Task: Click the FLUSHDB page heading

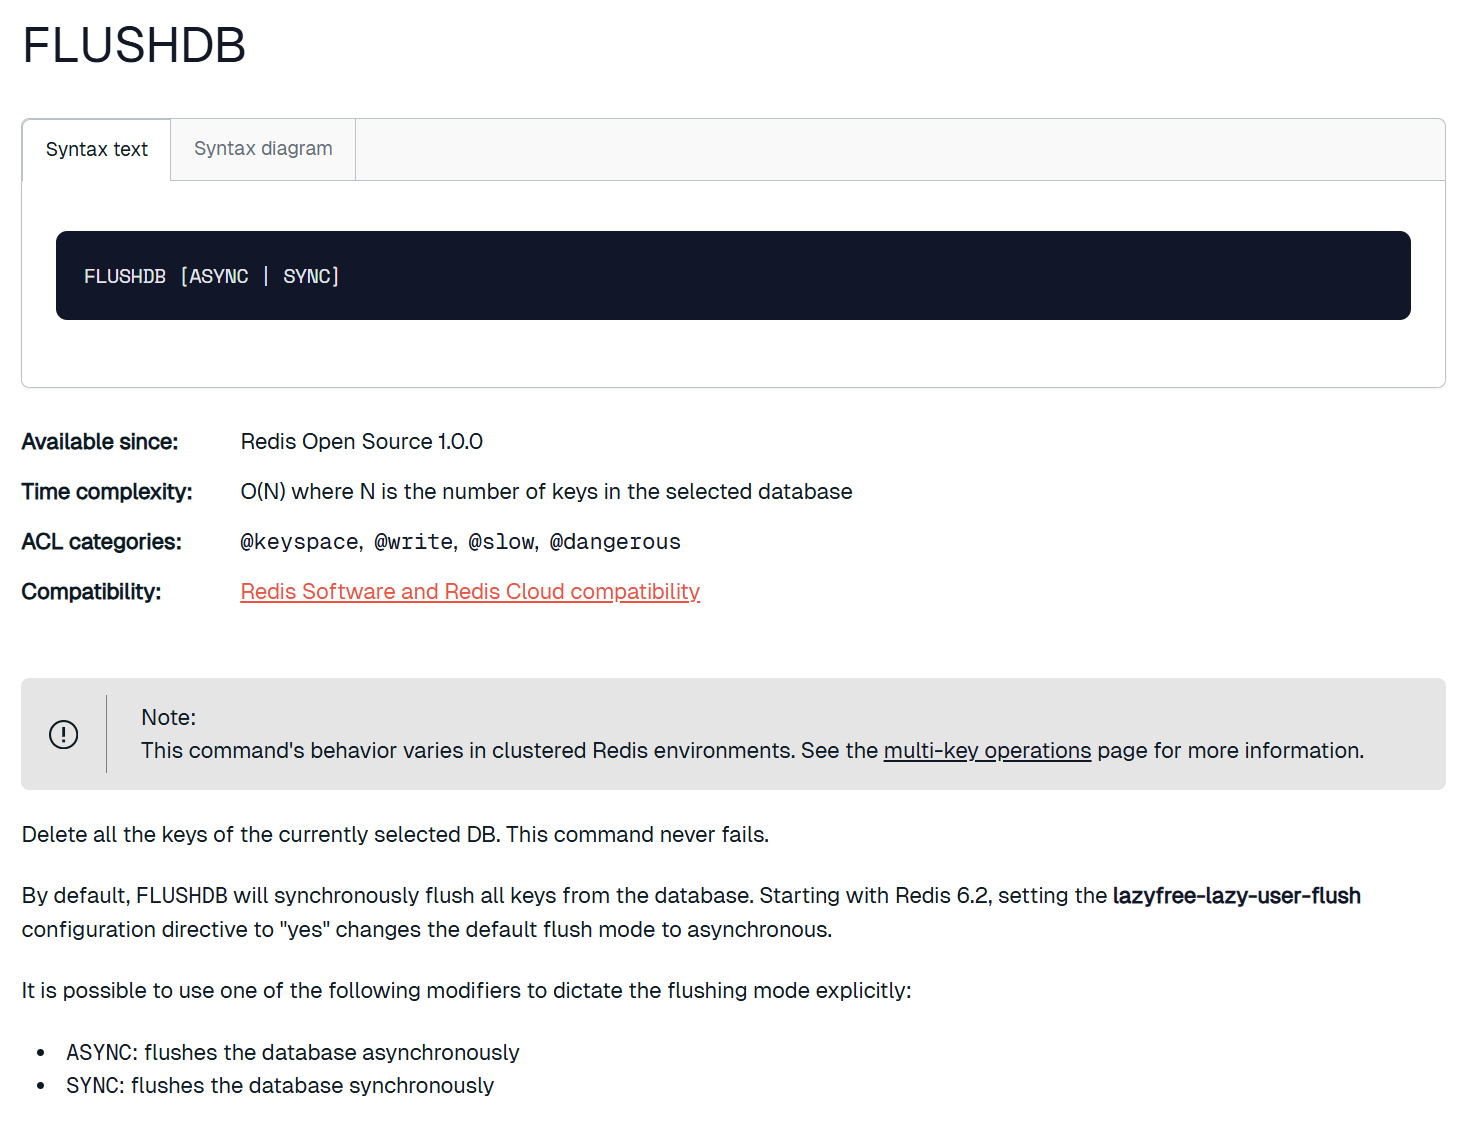Action: click(x=134, y=46)
